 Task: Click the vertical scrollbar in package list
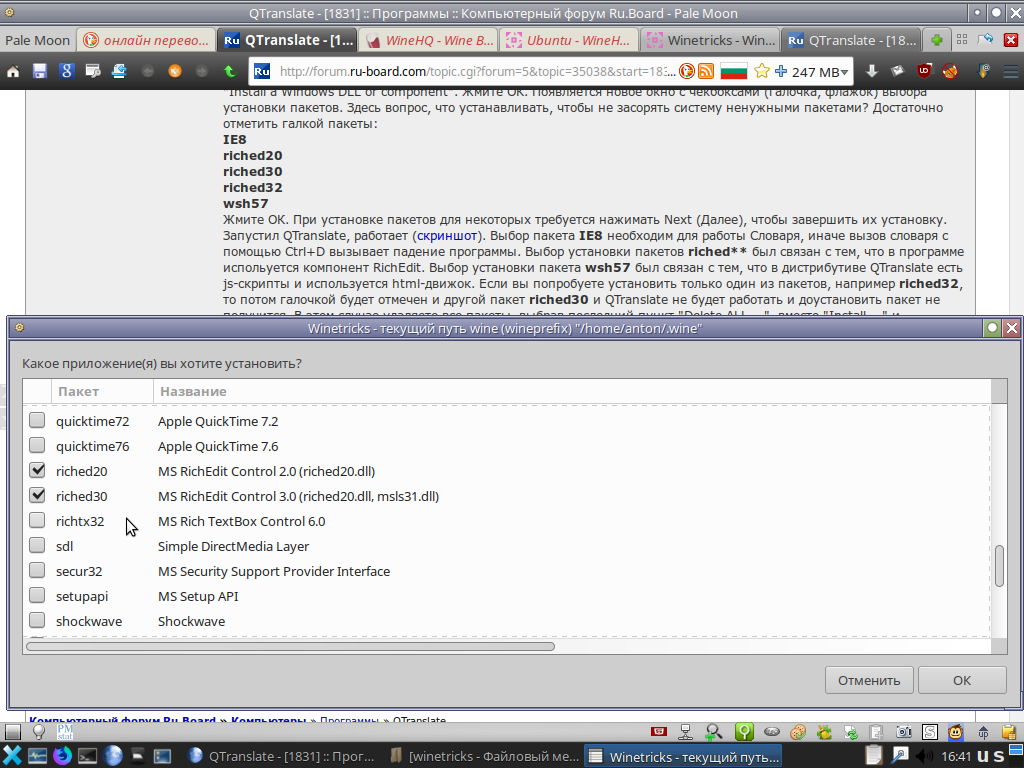[x=999, y=566]
